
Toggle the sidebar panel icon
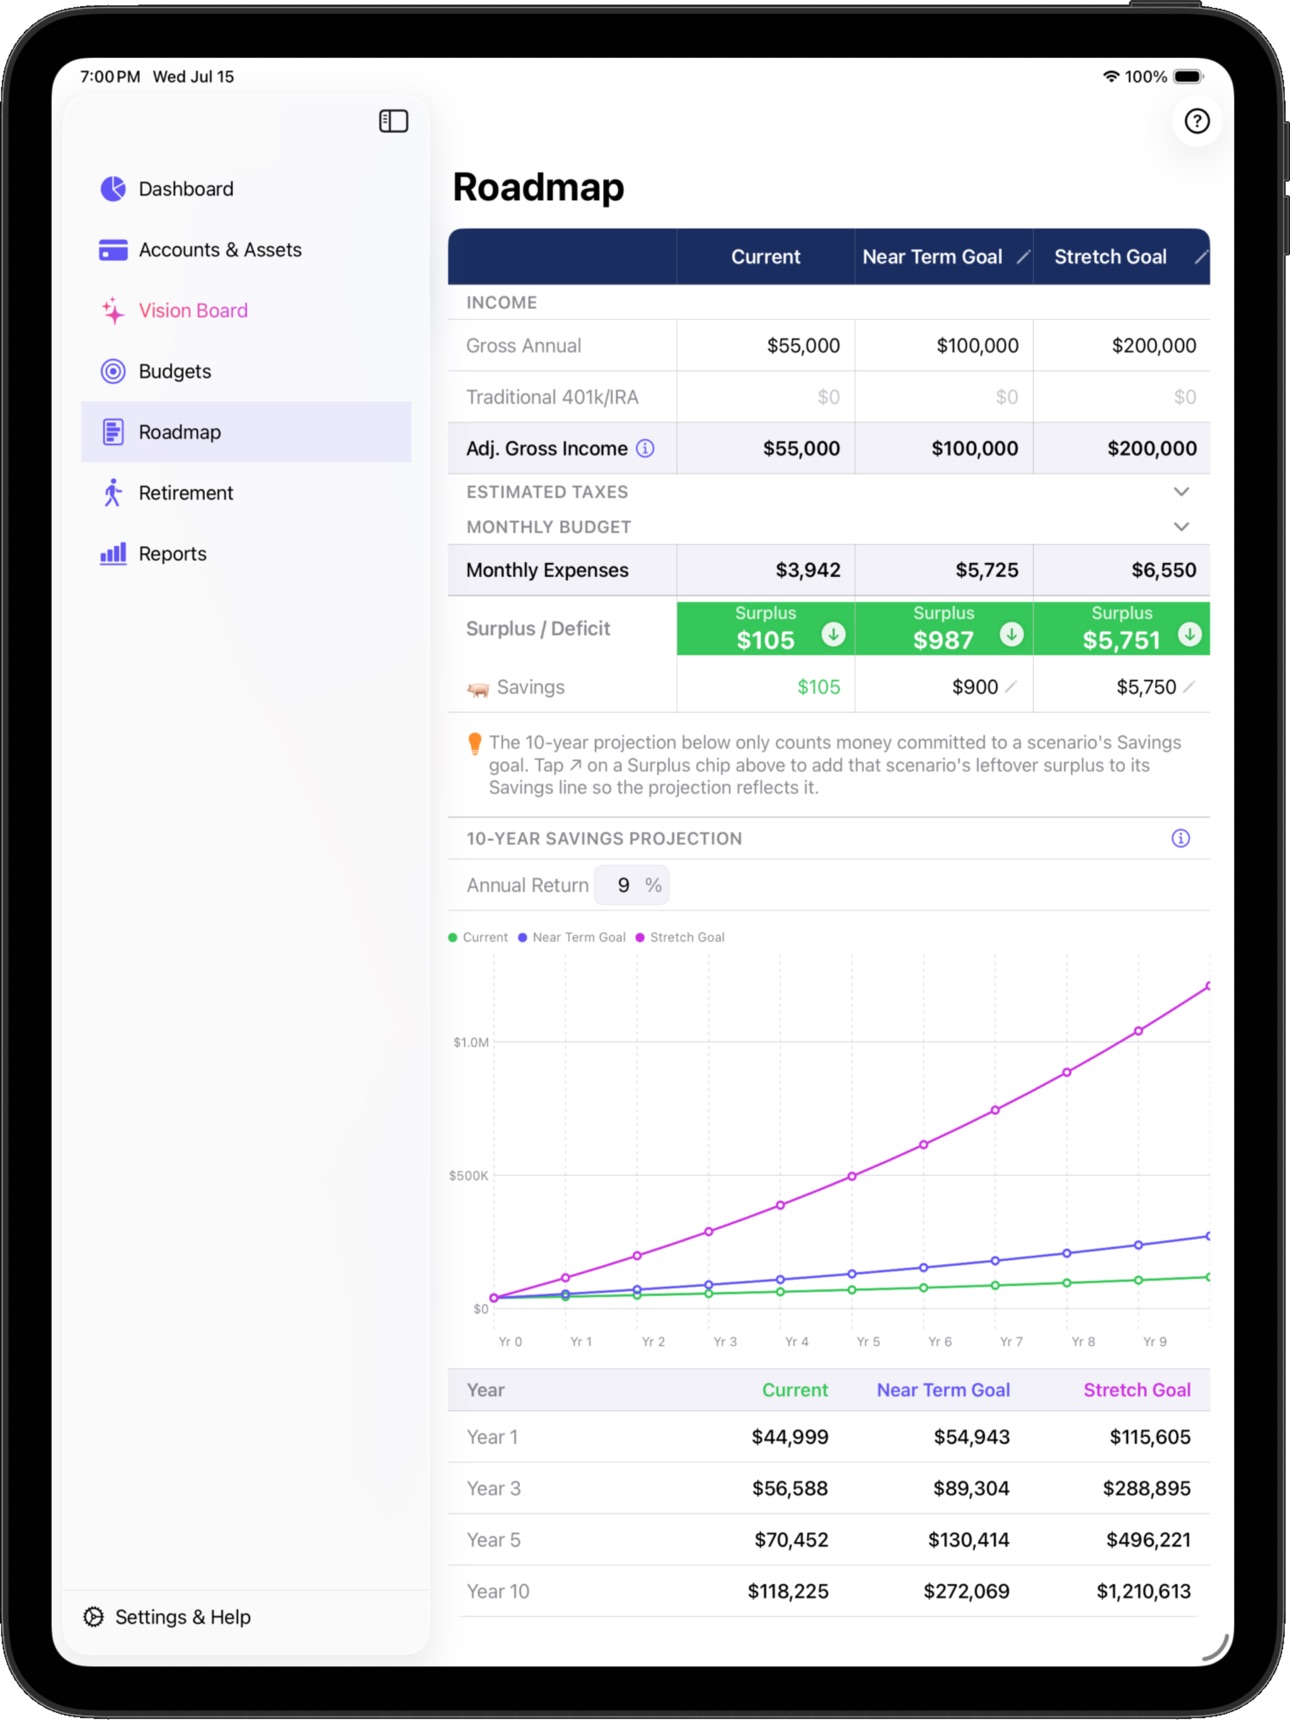coord(393,121)
